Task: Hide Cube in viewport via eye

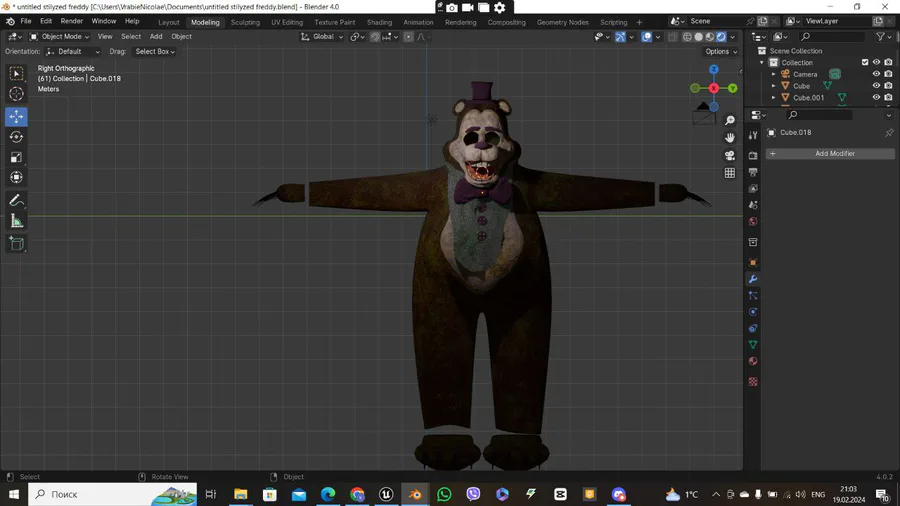Action: [x=876, y=85]
